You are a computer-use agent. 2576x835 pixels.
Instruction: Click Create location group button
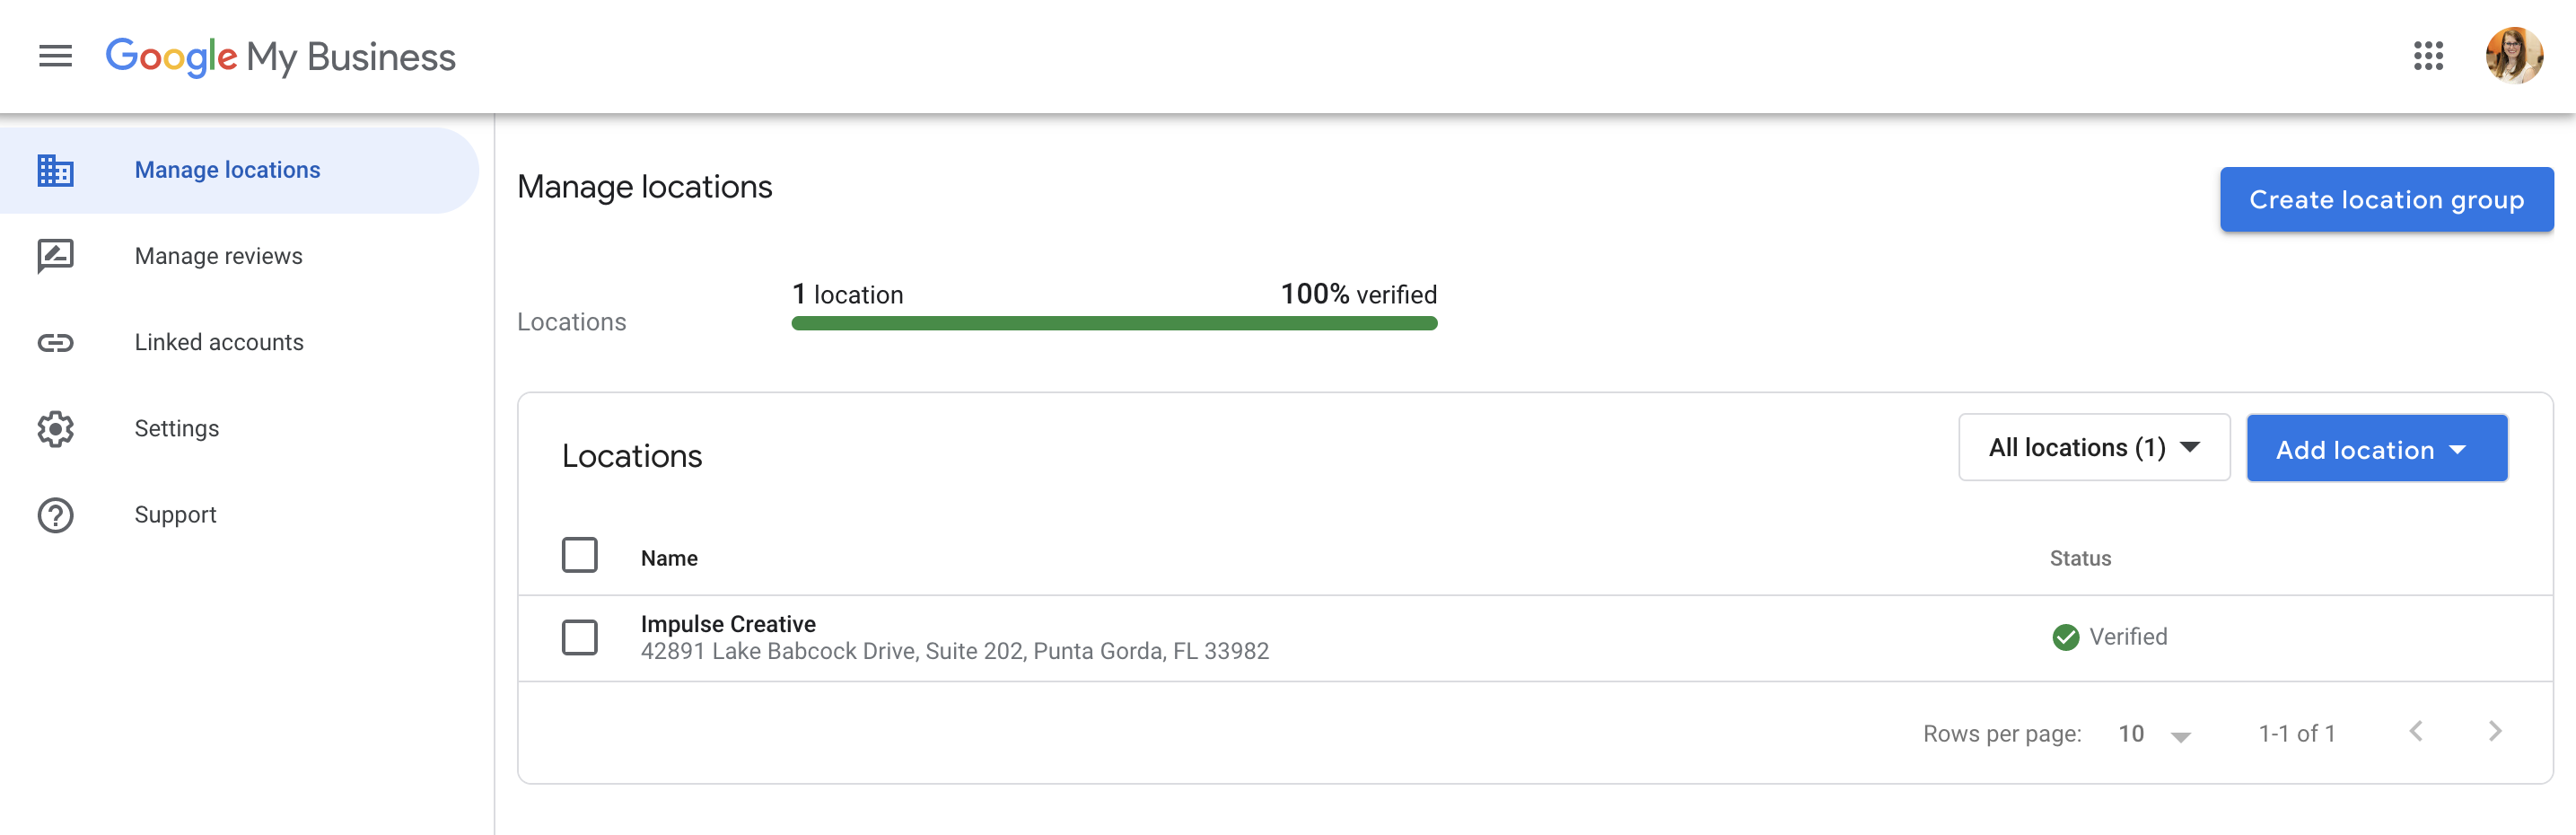2385,200
